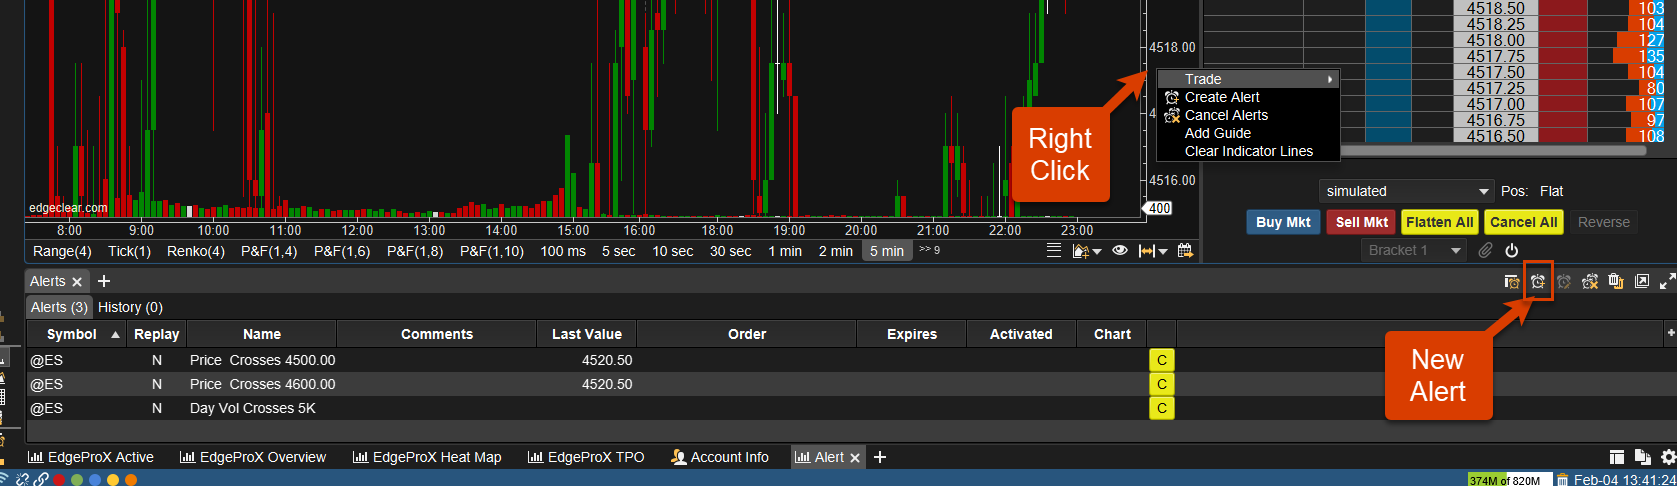The width and height of the screenshot is (1677, 486).
Task: Open the simulated account dropdown
Action: (x=1406, y=191)
